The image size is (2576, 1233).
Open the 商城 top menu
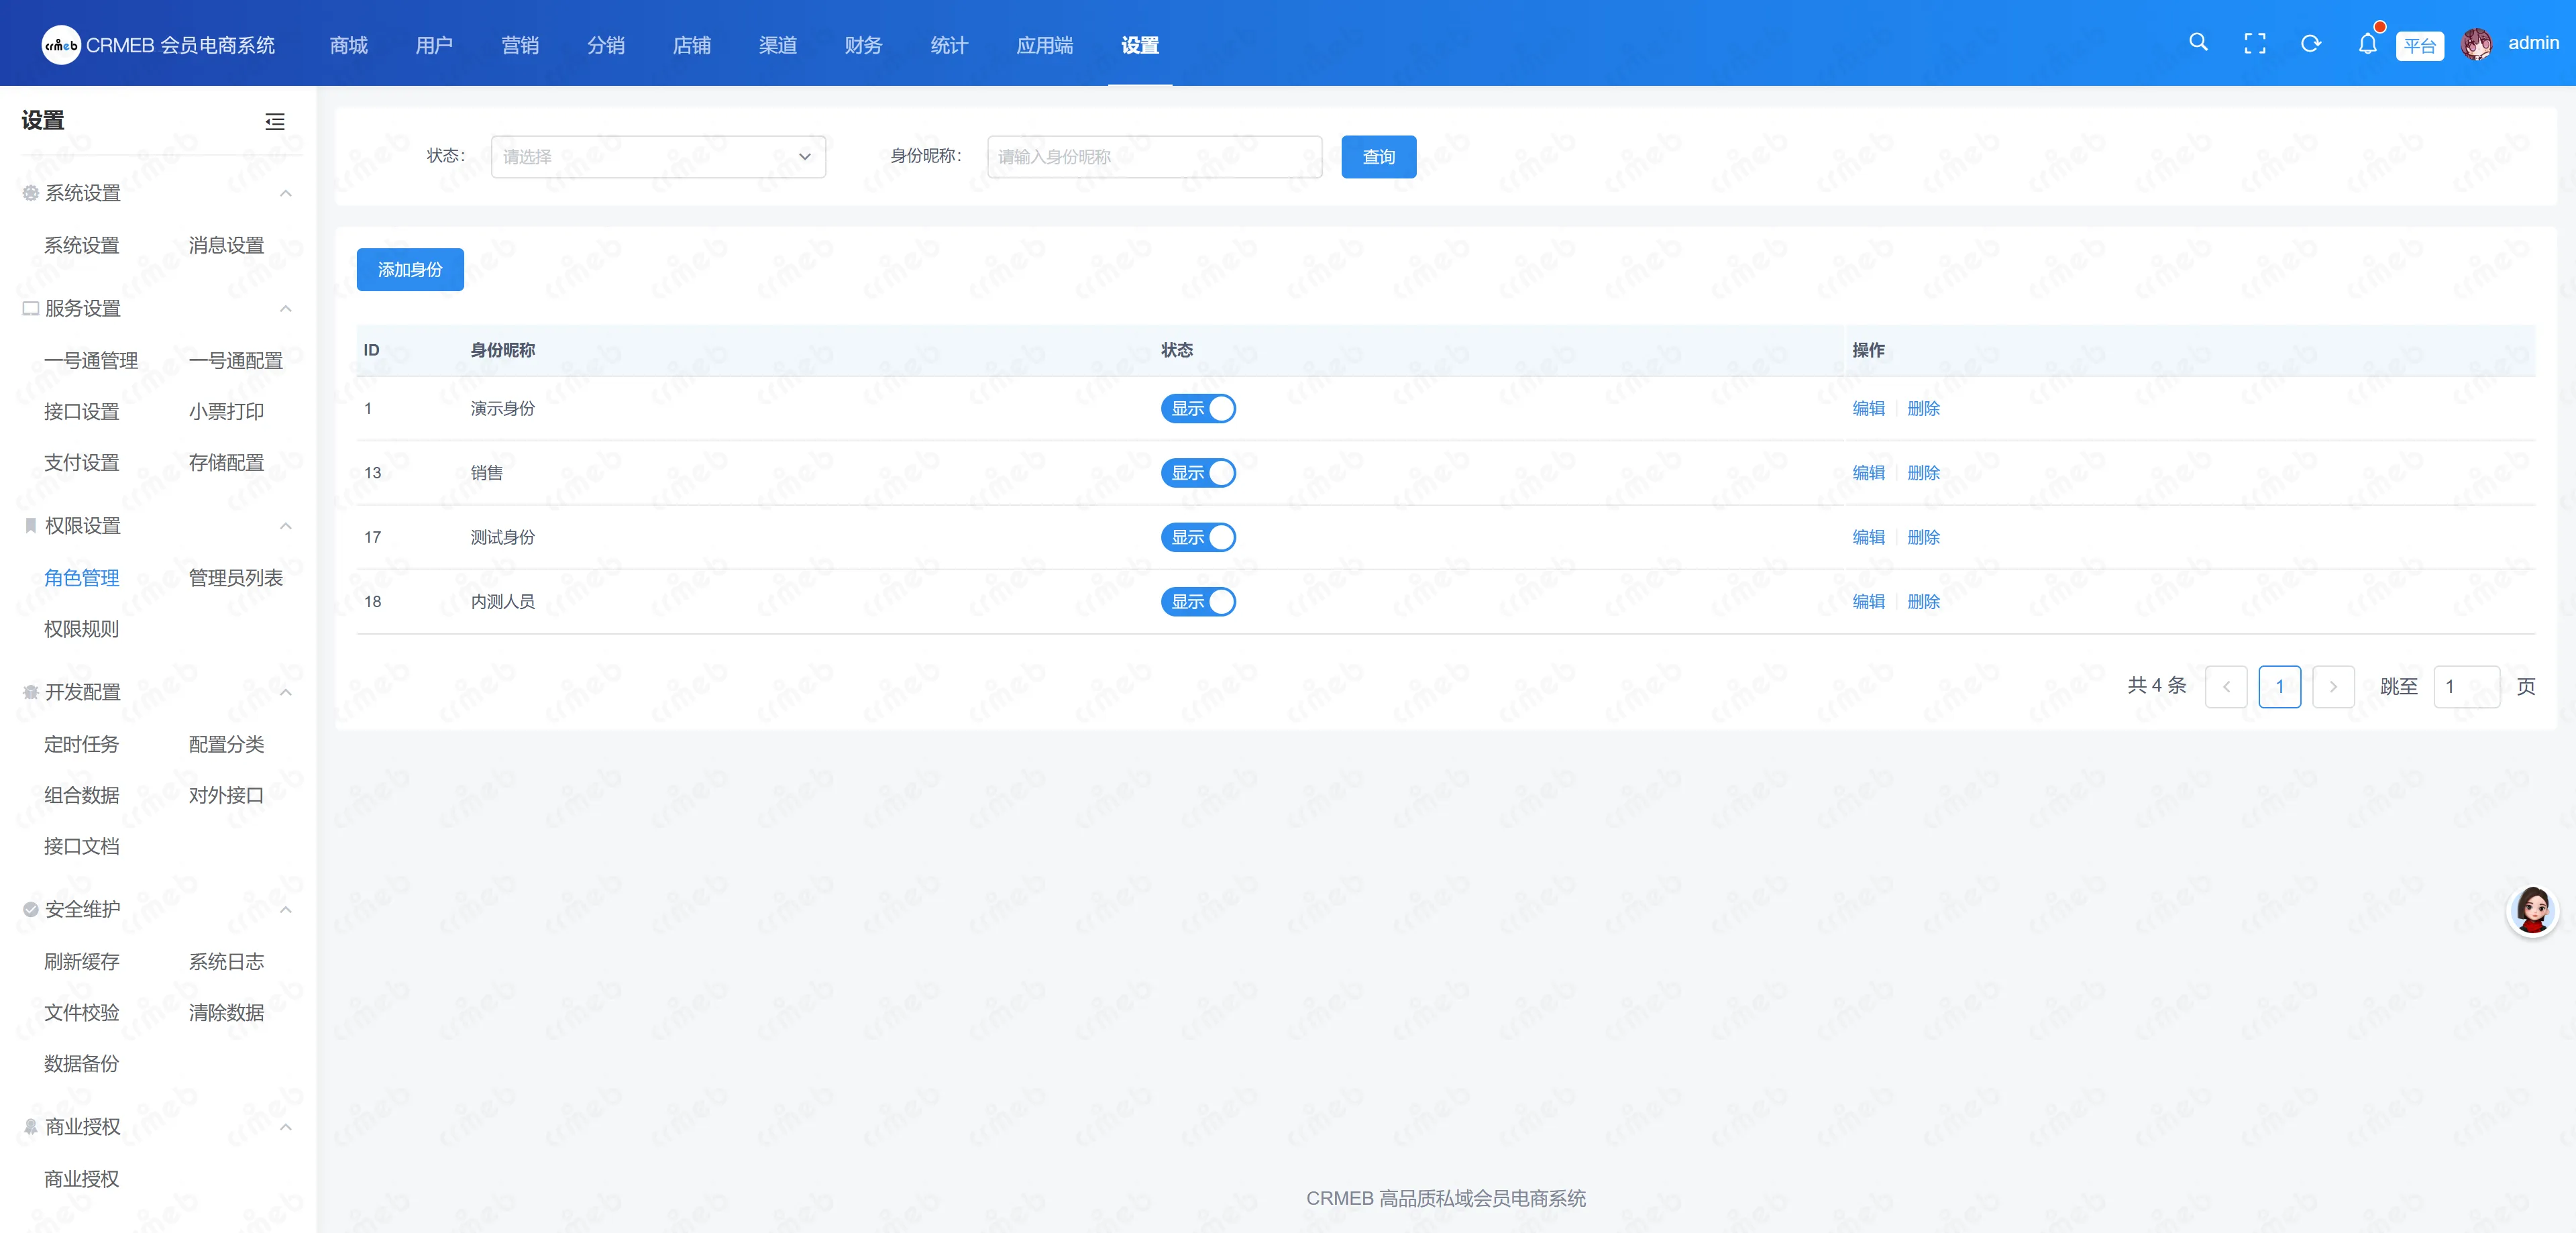coord(349,45)
